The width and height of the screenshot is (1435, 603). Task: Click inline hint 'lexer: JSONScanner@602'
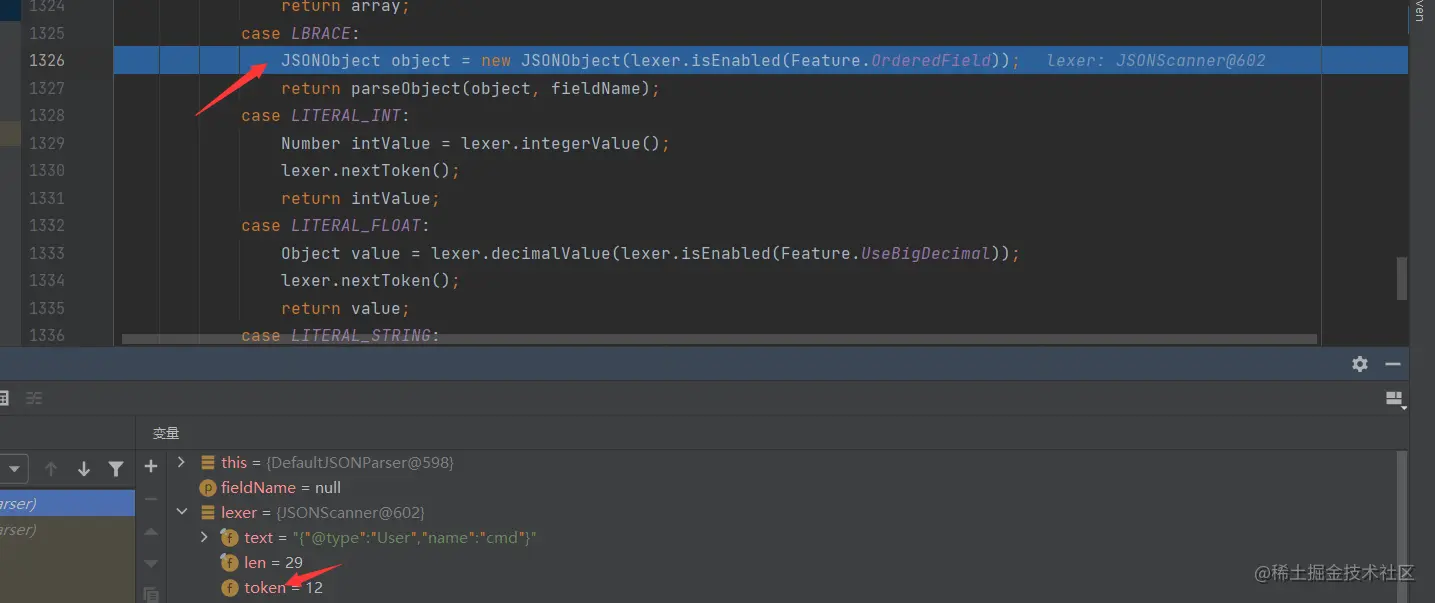[1156, 60]
